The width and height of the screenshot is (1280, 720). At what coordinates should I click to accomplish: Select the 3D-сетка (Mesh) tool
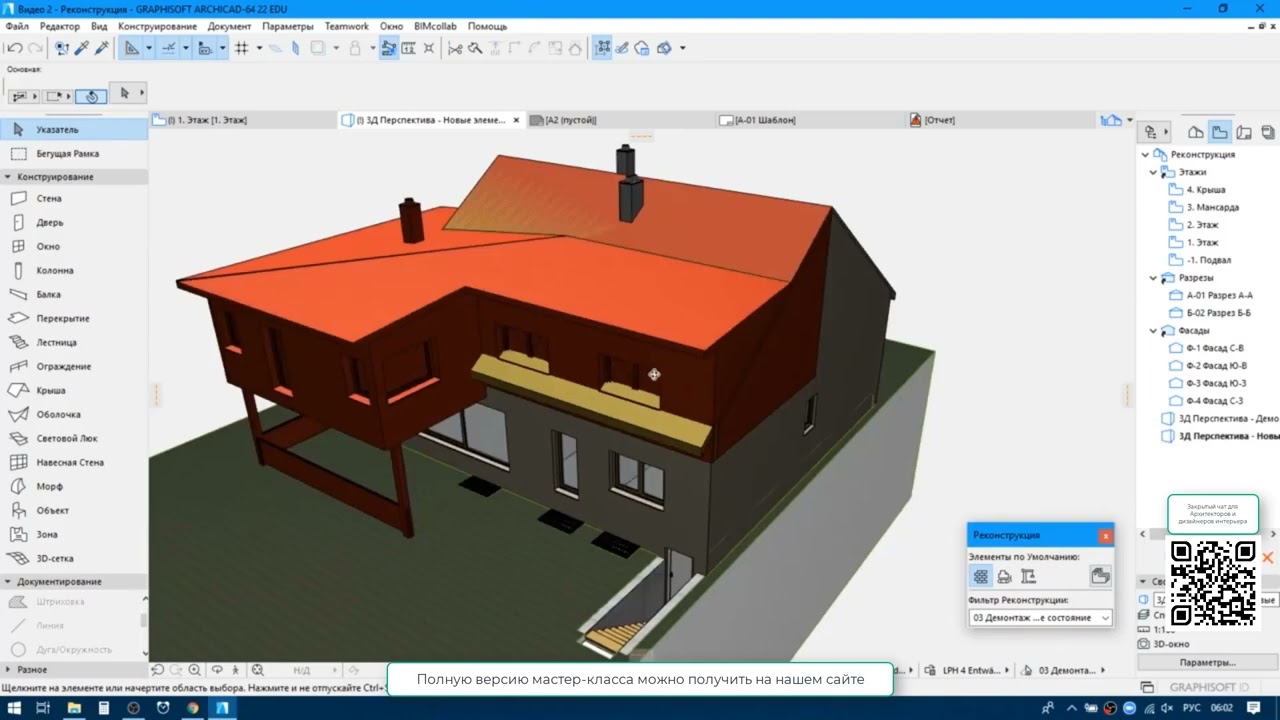tap(74, 558)
